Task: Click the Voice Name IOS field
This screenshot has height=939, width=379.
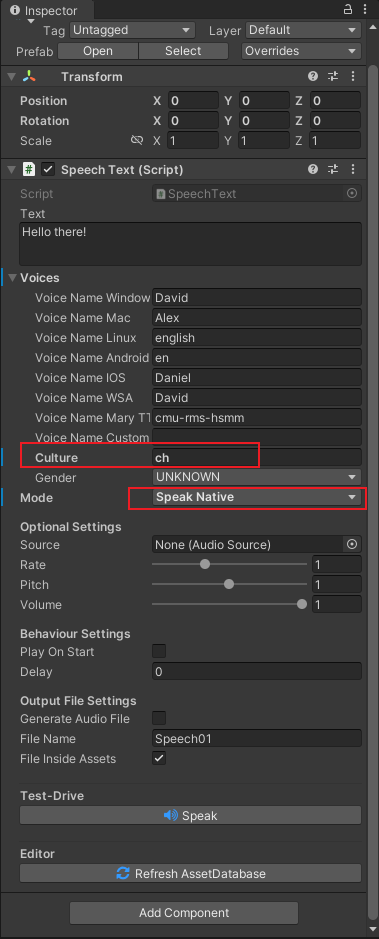Action: tap(257, 377)
